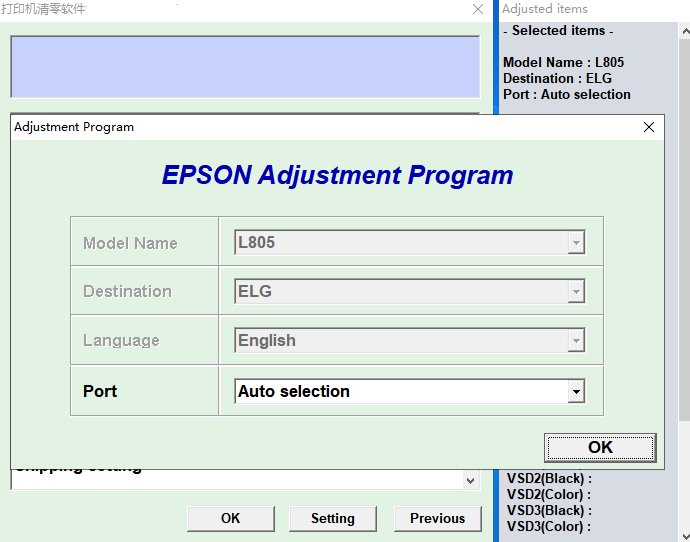Image resolution: width=690 pixels, height=542 pixels.
Task: Open Setting in the background window
Action: [x=333, y=518]
